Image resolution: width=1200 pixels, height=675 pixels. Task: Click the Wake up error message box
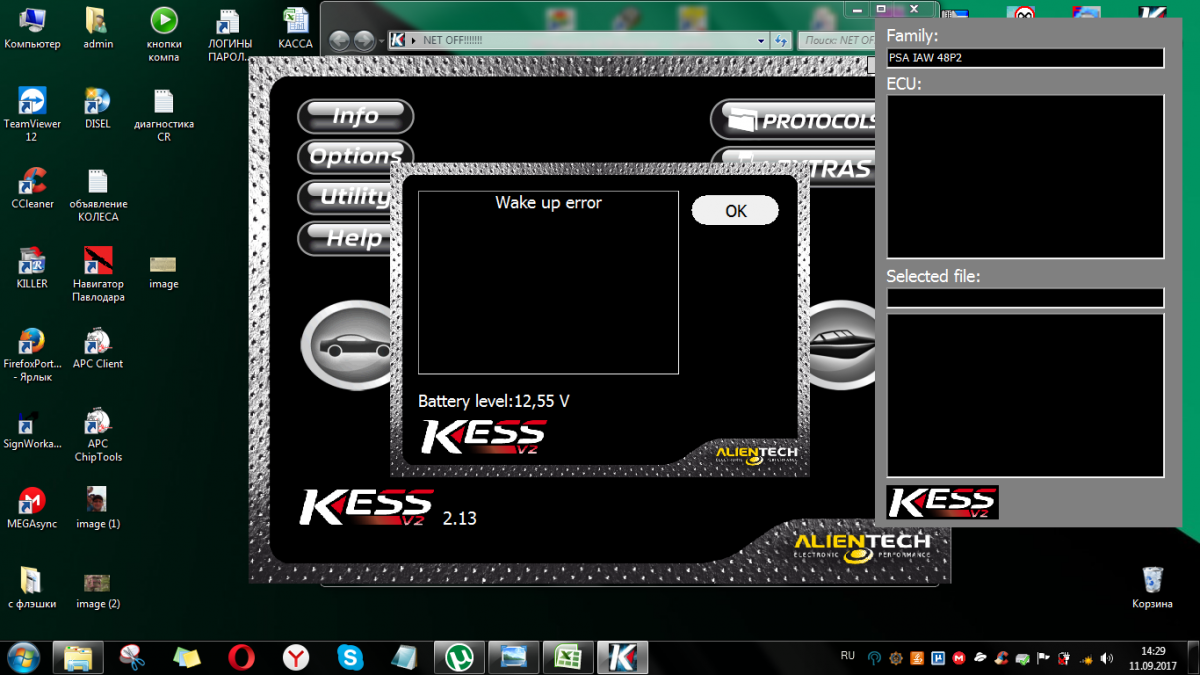coord(548,283)
